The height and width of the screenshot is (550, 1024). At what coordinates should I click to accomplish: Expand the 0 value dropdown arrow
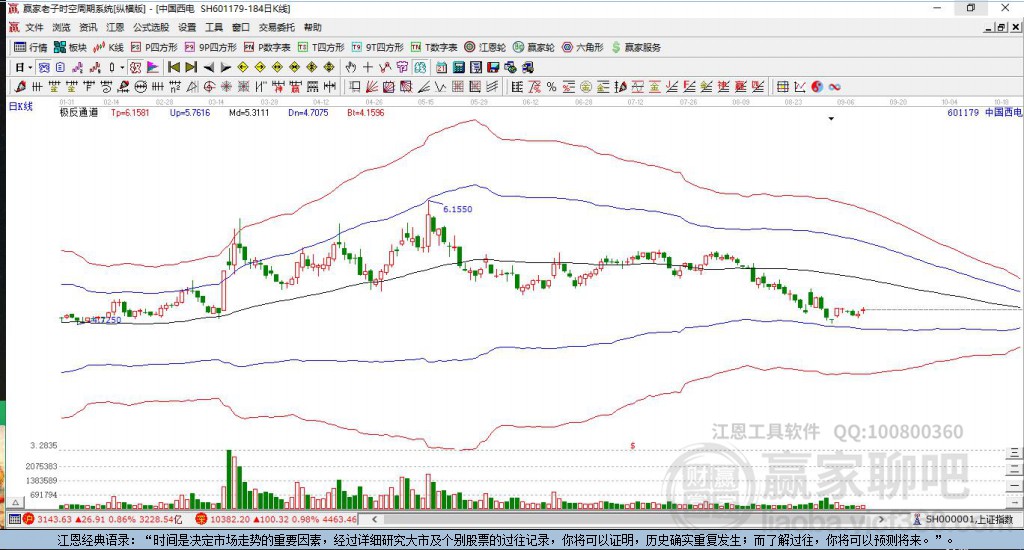click(122, 67)
